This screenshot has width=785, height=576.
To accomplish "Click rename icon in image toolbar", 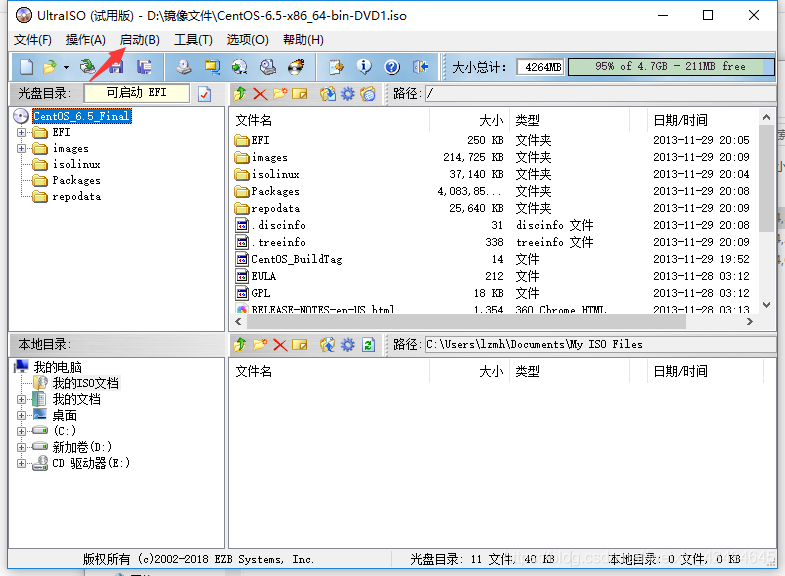I will point(299,94).
